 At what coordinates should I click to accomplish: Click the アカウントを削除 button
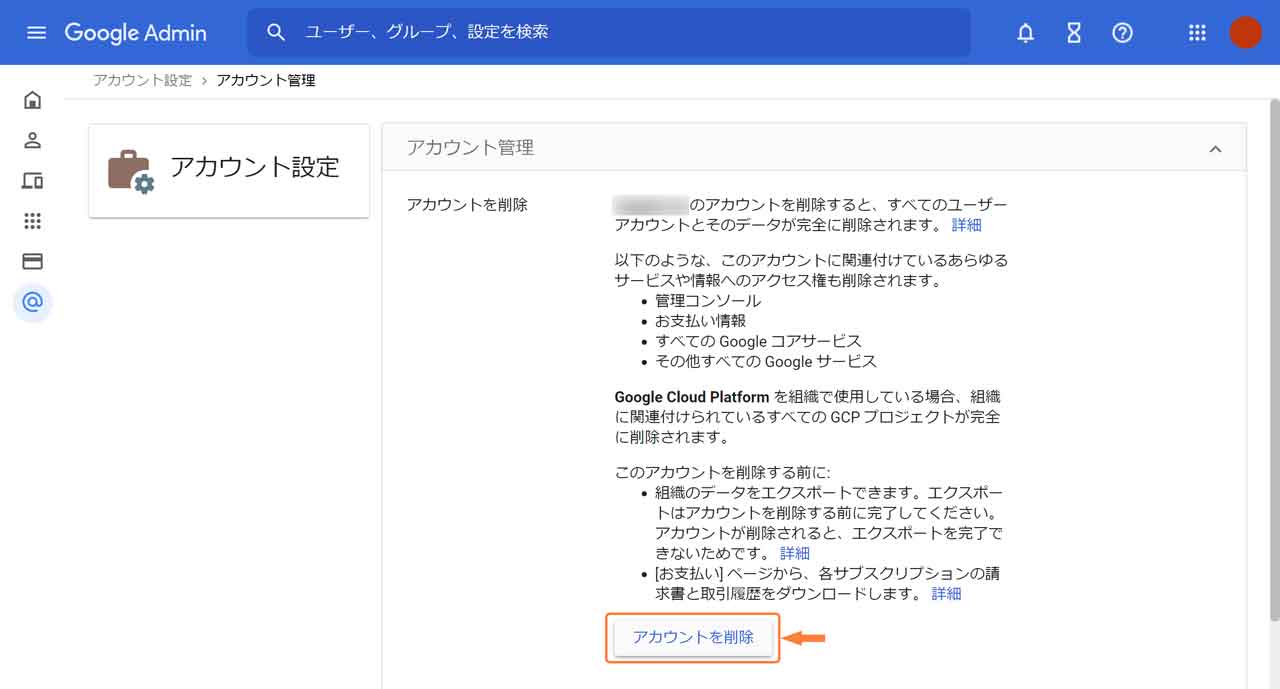click(x=693, y=637)
